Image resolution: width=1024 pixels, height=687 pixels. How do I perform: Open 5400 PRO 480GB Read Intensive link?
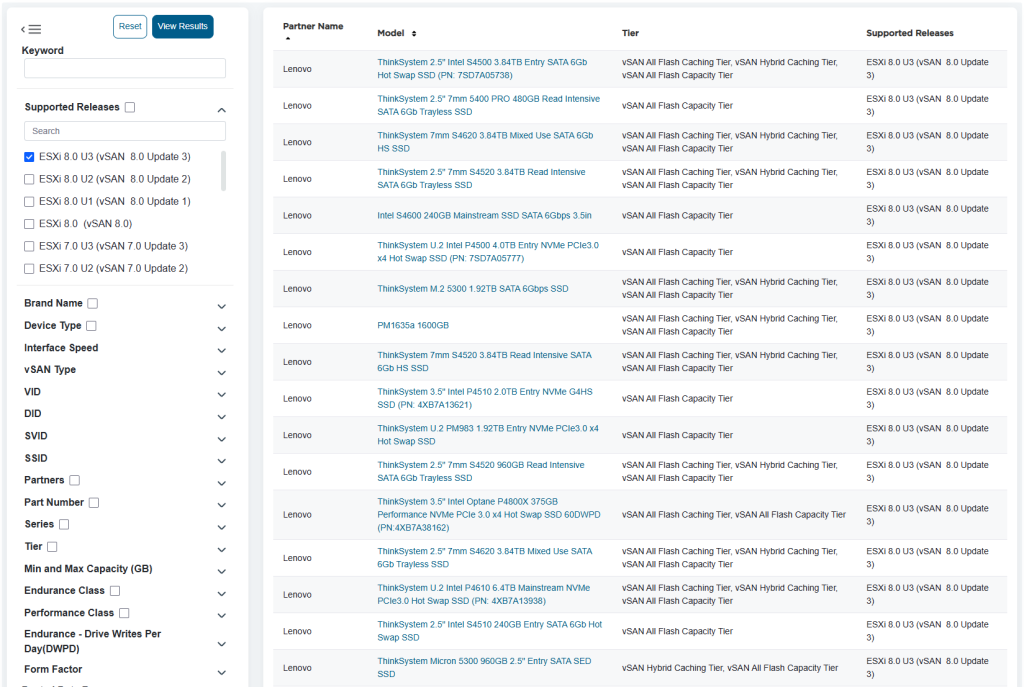(488, 105)
